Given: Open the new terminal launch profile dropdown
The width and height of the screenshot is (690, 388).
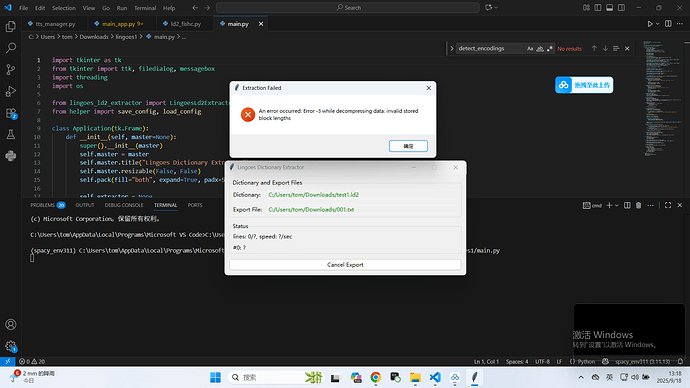Looking at the screenshot, I should coord(617,205).
